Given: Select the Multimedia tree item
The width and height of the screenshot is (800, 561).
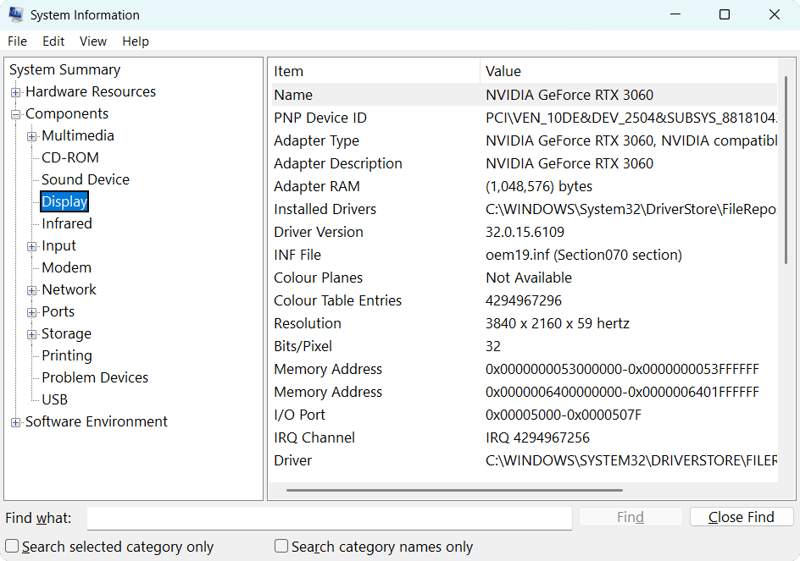Looking at the screenshot, I should pos(78,136).
